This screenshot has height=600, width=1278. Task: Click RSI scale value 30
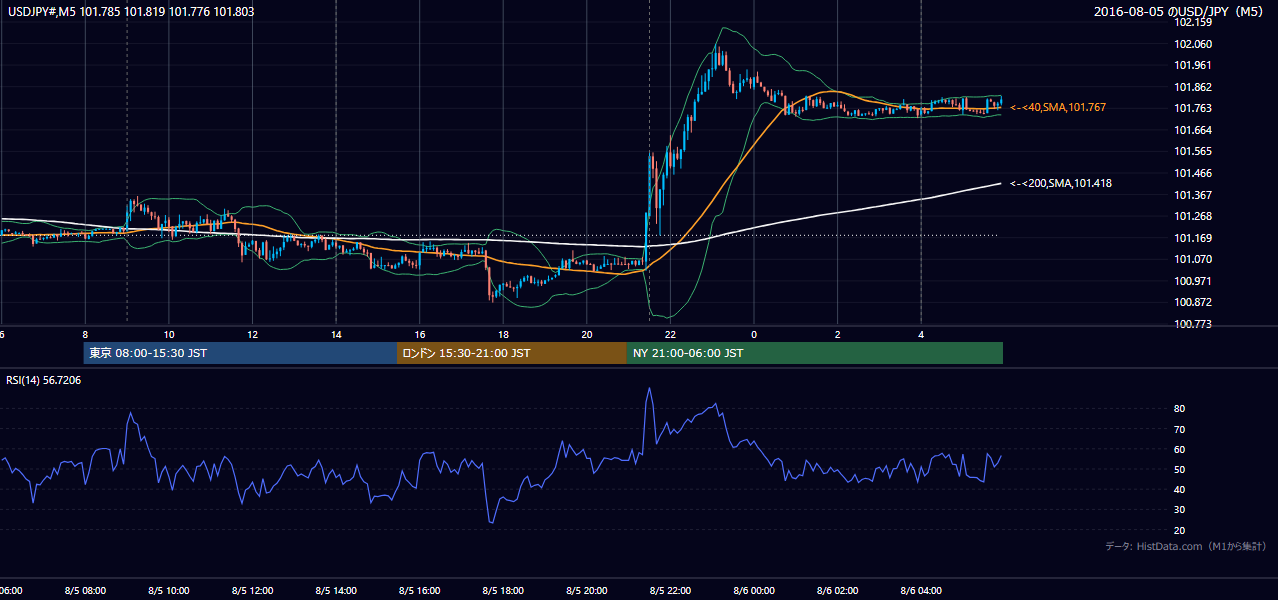(1180, 510)
